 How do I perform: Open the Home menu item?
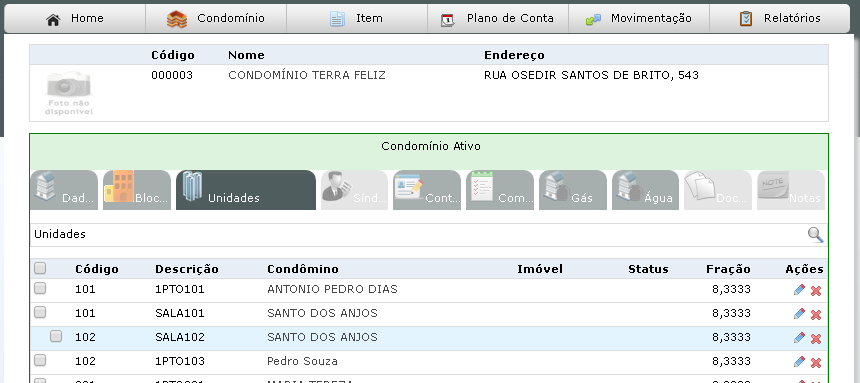(75, 19)
